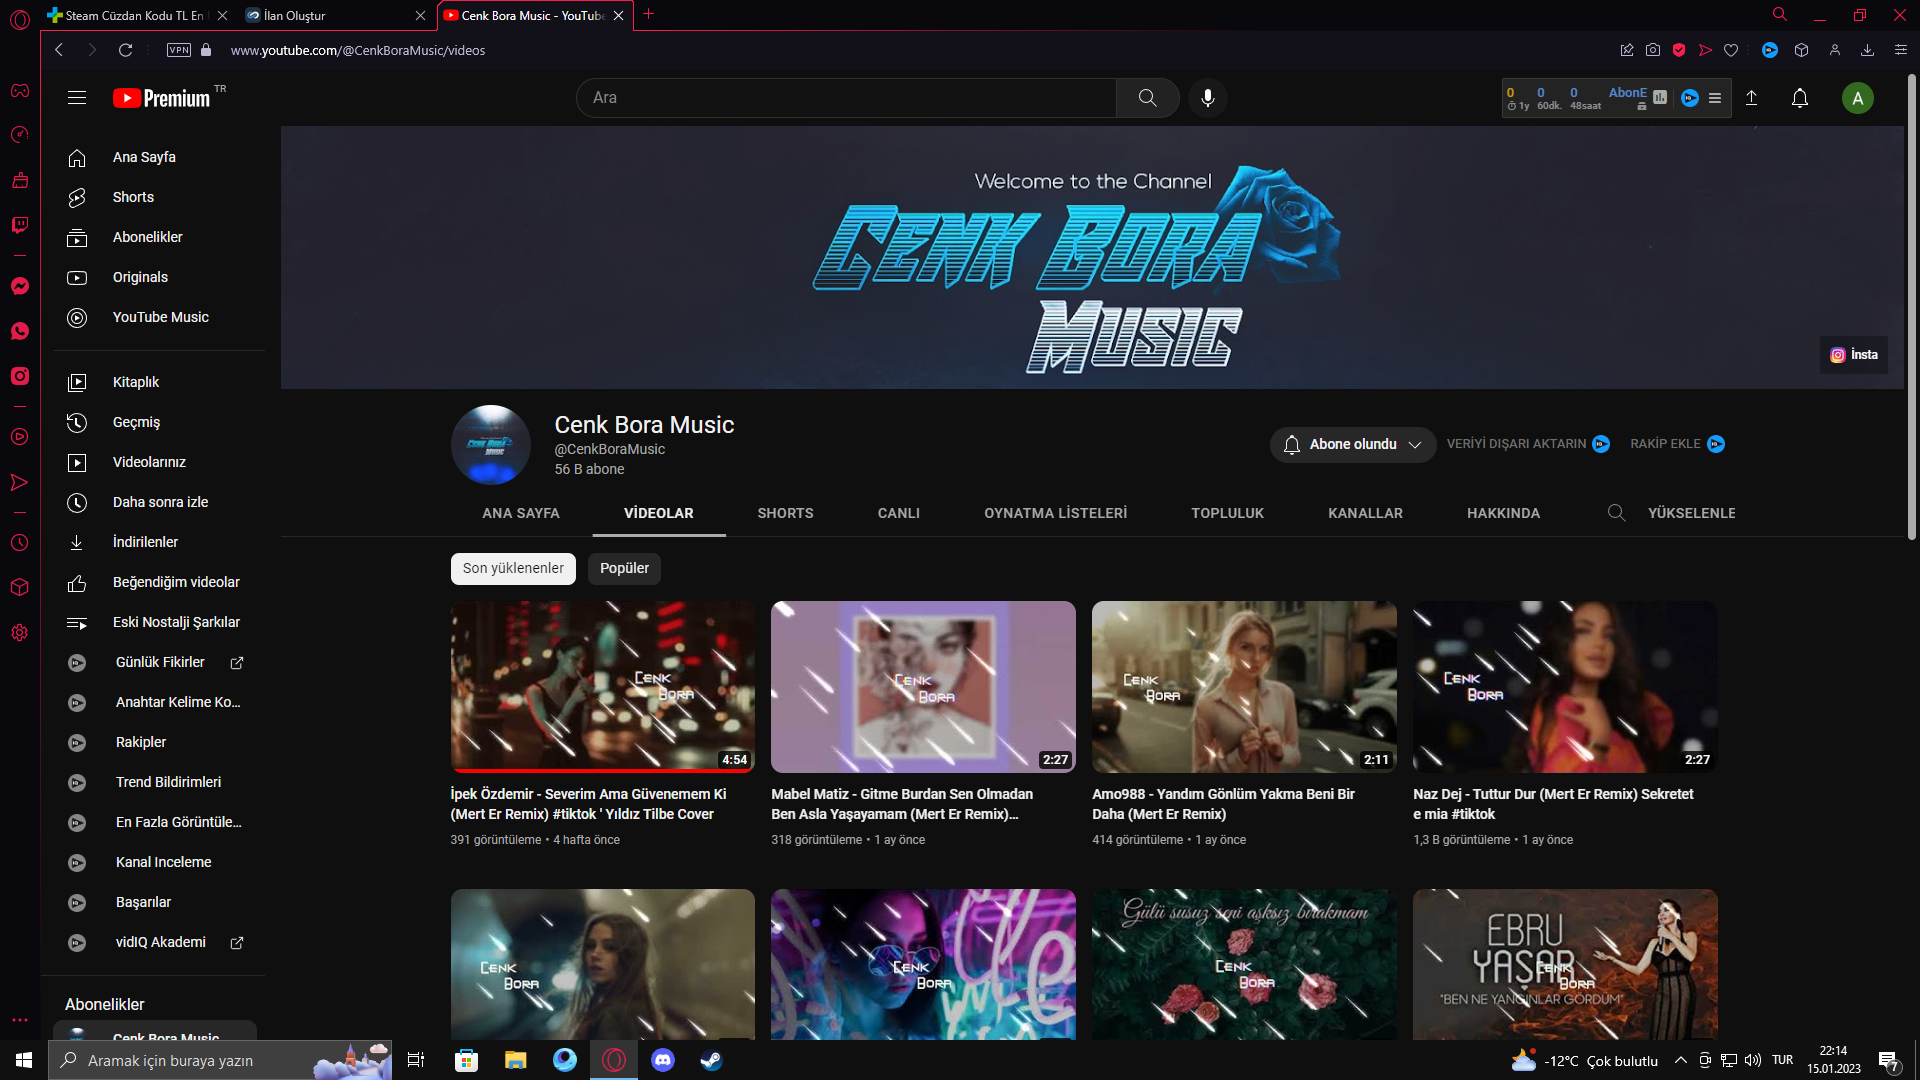Switch to ANA SAYFA channel tab

(x=521, y=513)
